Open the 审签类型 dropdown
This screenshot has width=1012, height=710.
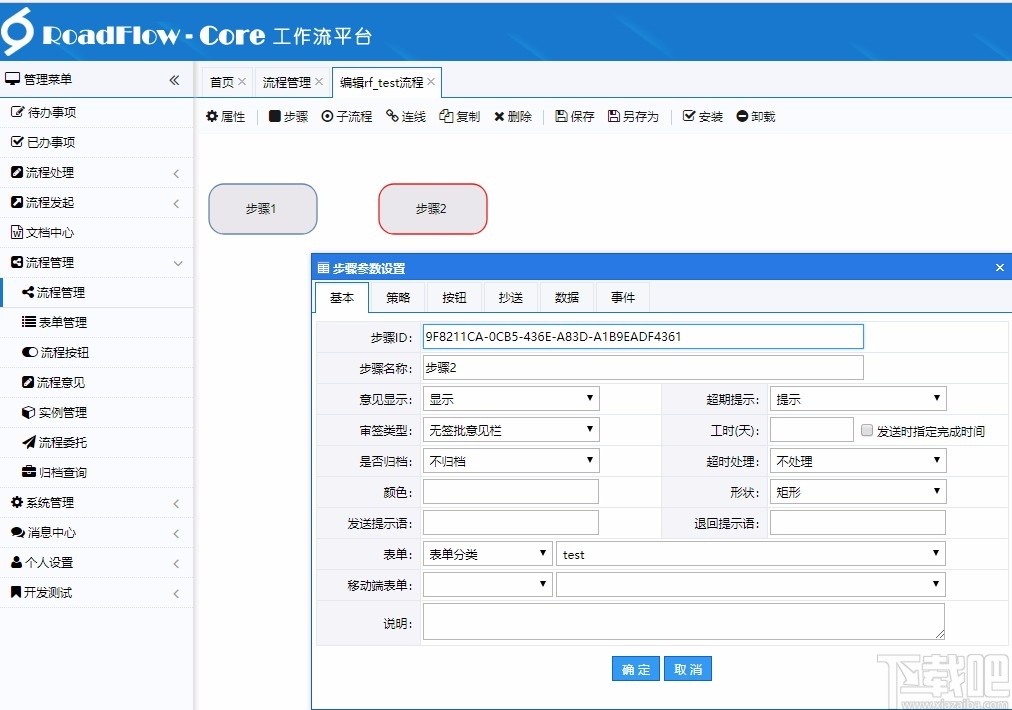pos(510,429)
